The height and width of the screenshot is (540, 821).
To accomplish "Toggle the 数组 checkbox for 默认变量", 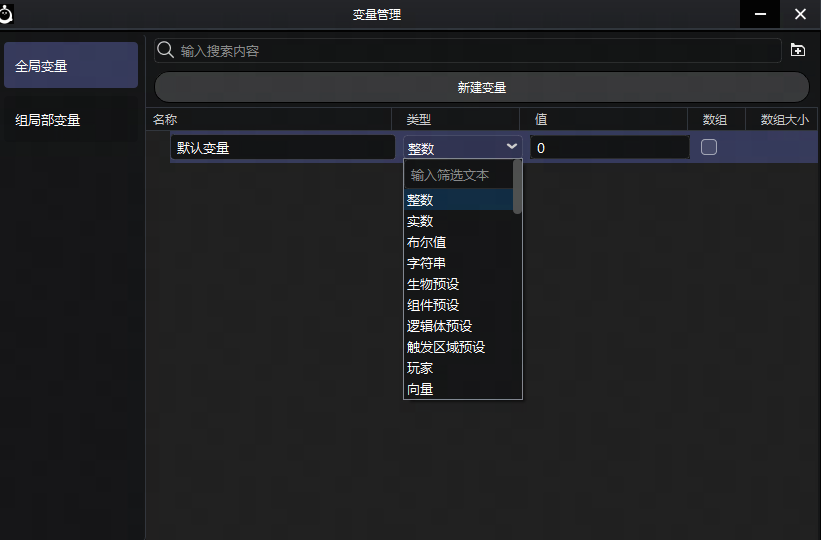I will click(x=708, y=147).
